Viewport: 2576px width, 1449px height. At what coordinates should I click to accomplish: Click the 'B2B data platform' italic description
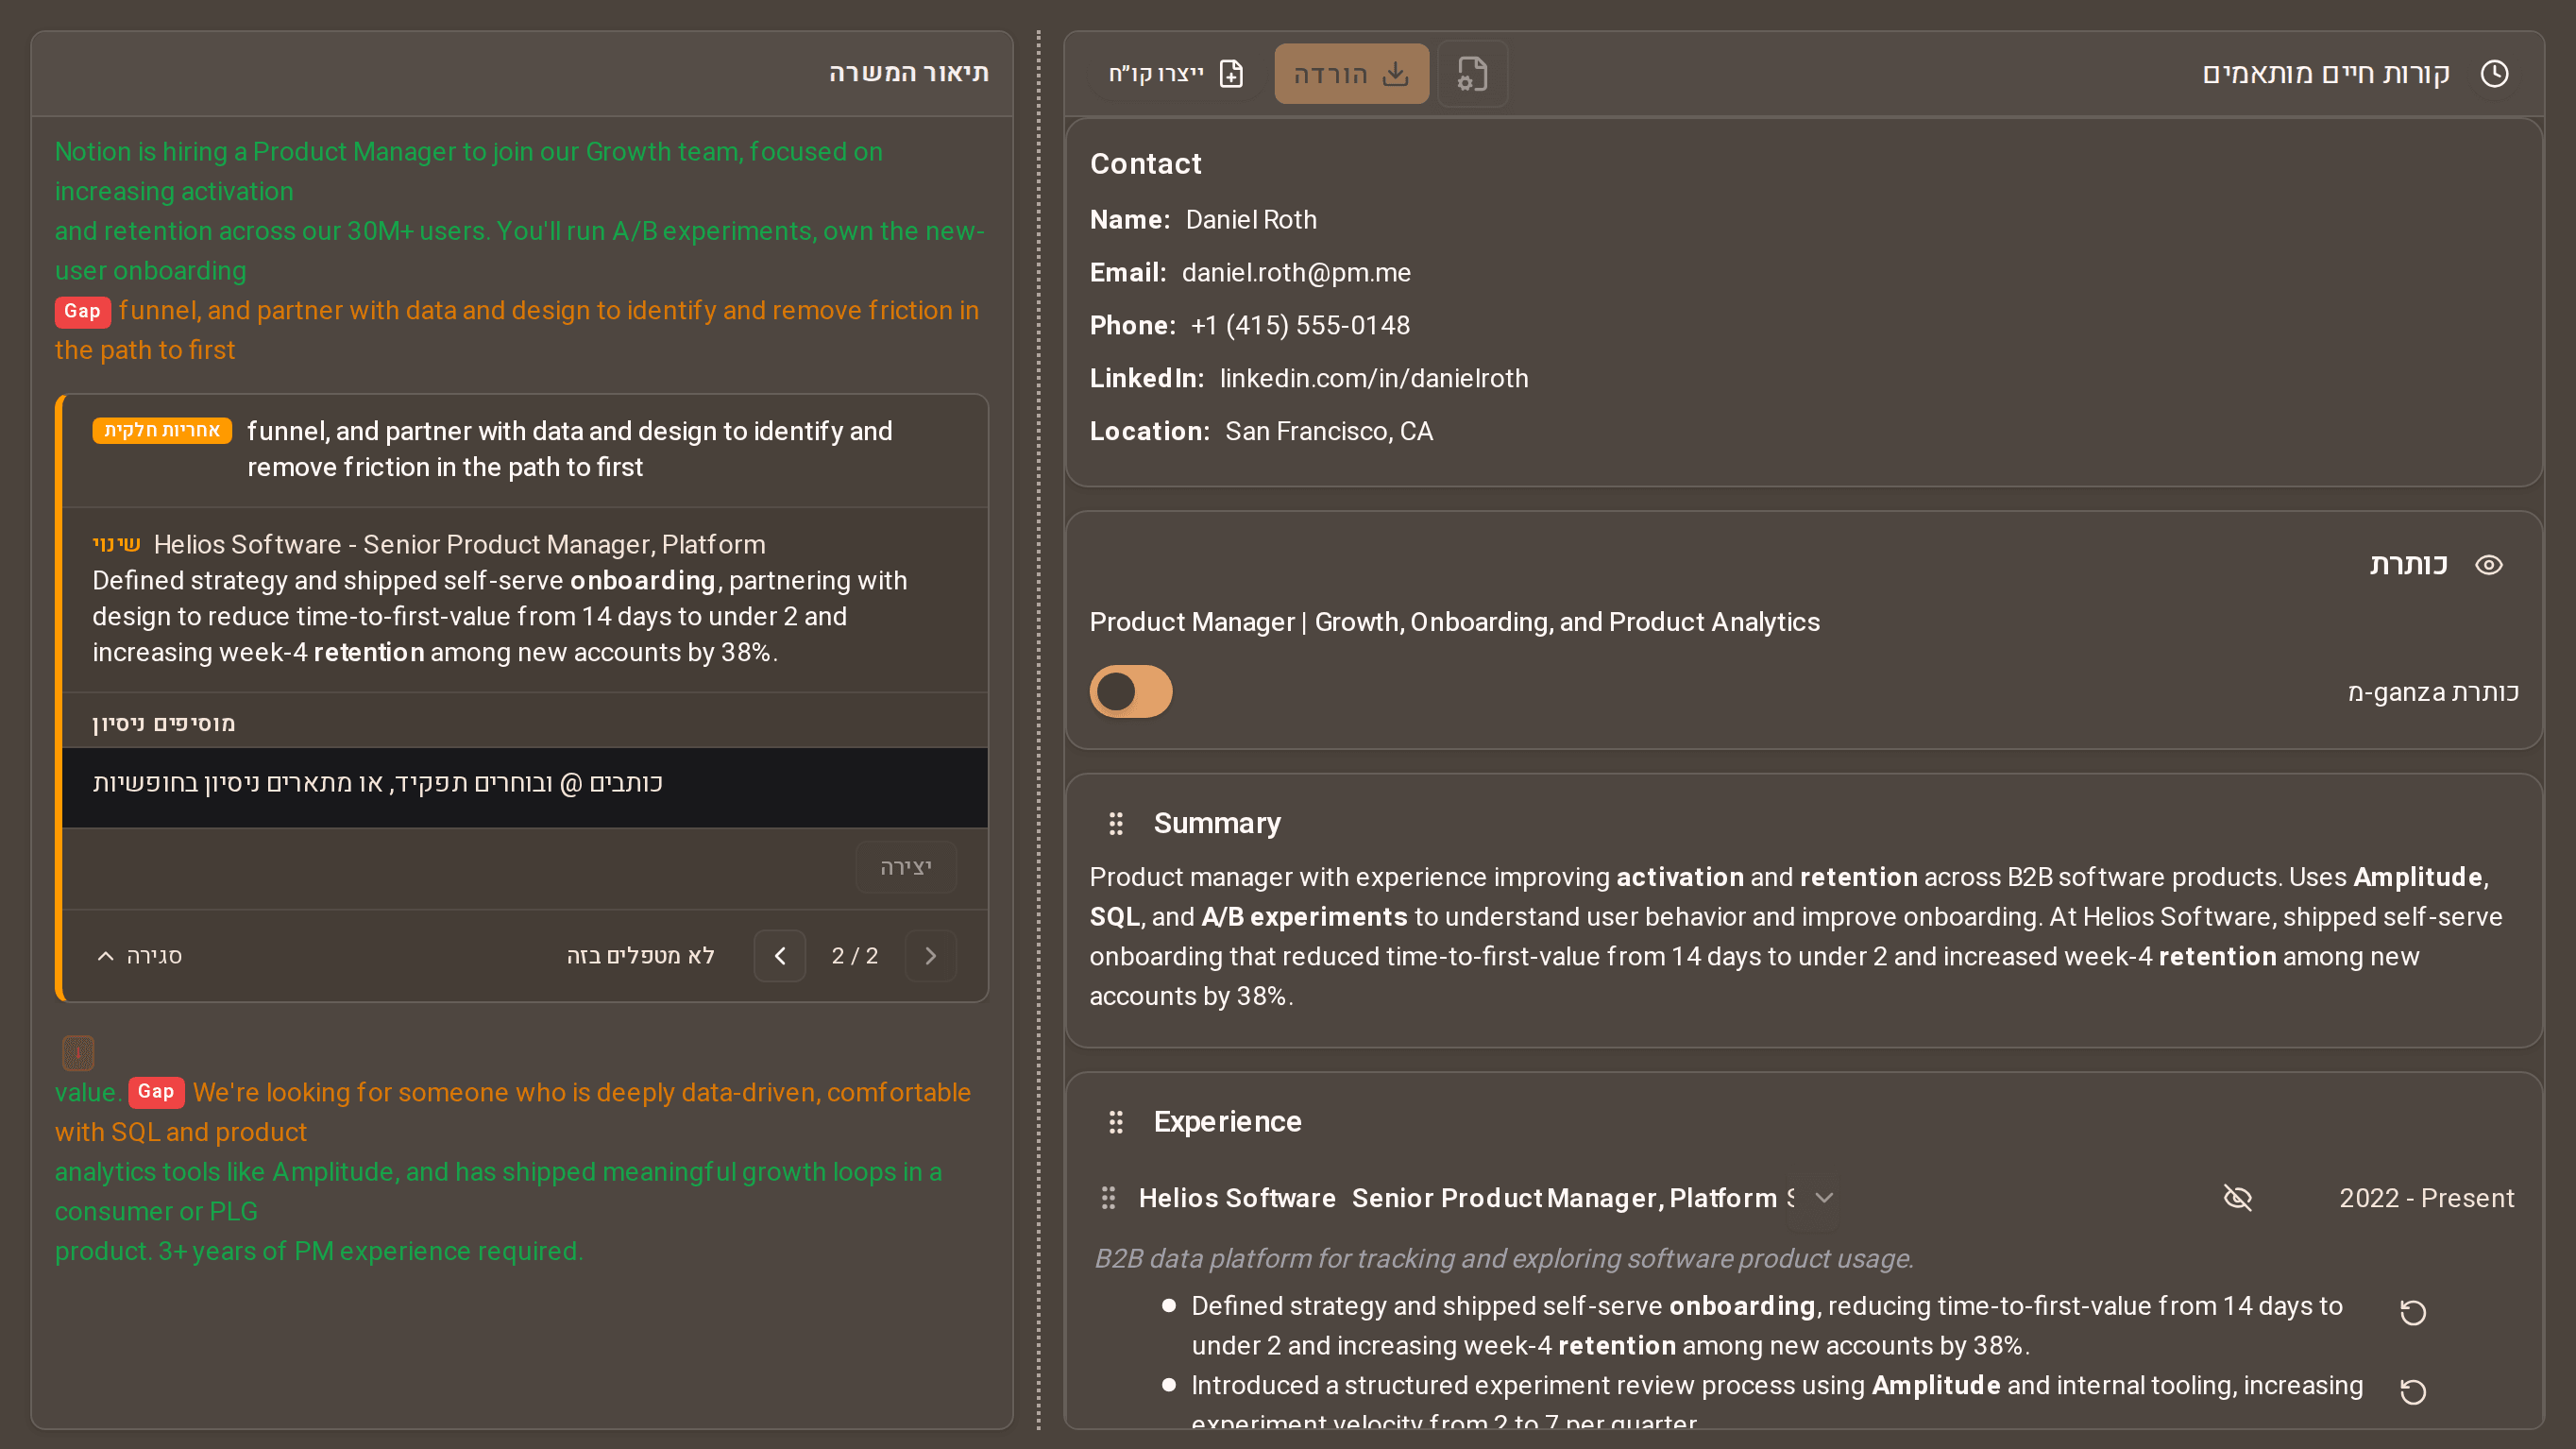coord(1504,1258)
